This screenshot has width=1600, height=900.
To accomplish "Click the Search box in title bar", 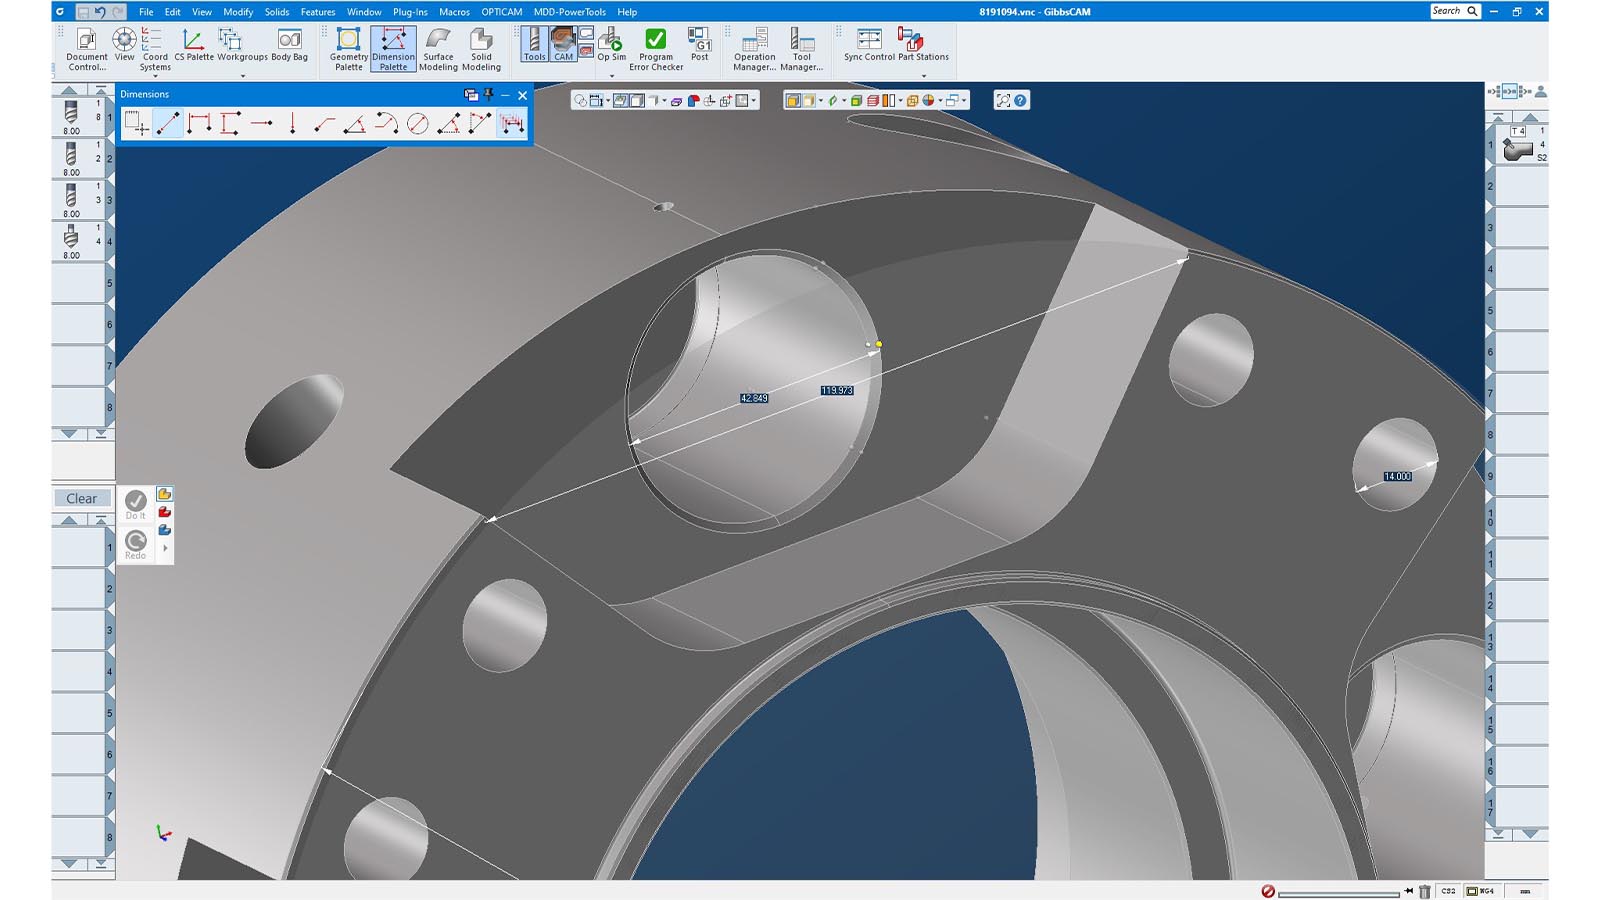I will tap(1455, 11).
